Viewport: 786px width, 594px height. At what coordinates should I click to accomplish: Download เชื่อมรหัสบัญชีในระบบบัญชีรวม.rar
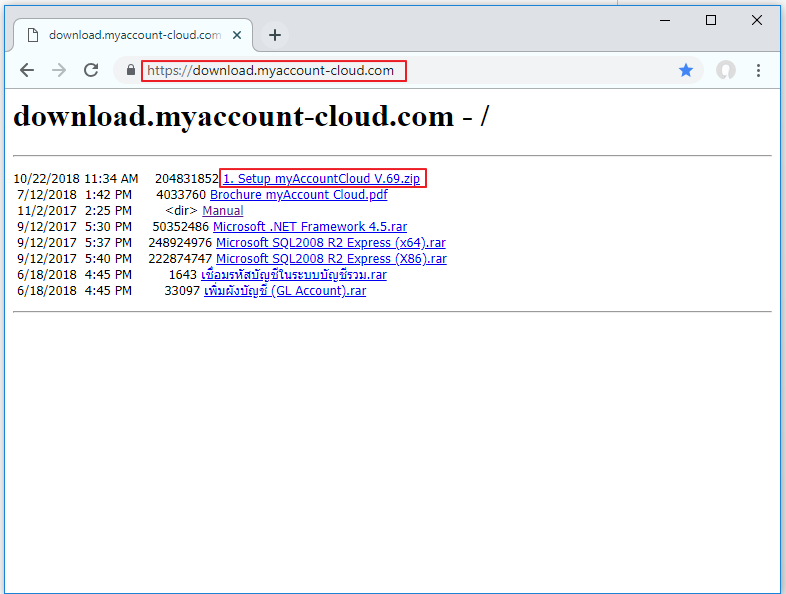coord(294,275)
